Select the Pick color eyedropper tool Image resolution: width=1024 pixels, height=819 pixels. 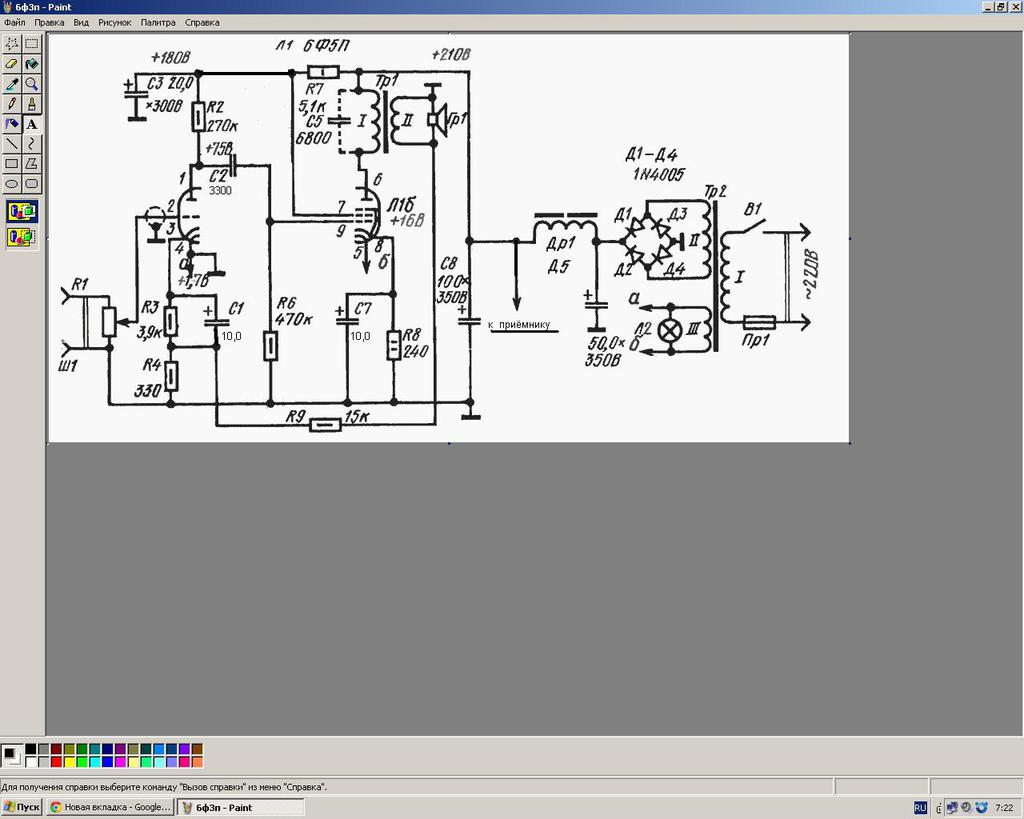12,84
